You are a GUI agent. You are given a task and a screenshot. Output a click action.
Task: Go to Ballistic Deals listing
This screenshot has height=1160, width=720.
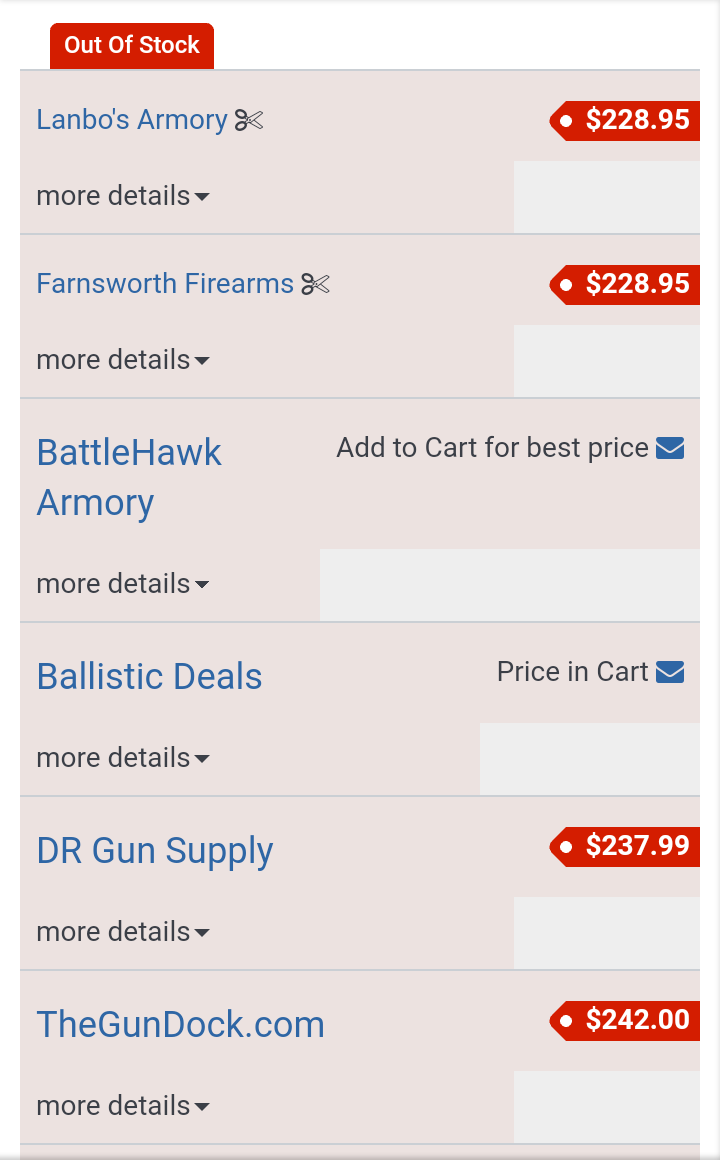149,677
